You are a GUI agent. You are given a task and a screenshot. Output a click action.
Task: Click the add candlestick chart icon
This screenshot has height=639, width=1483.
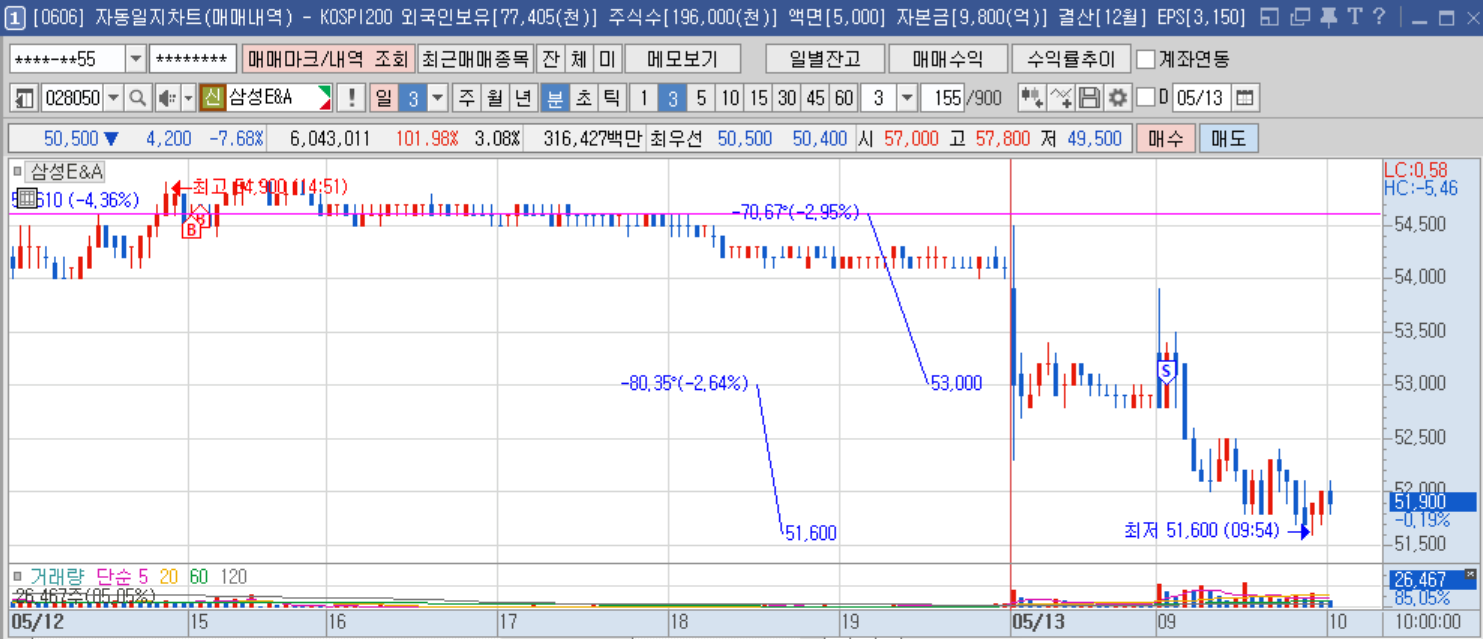click(1032, 98)
